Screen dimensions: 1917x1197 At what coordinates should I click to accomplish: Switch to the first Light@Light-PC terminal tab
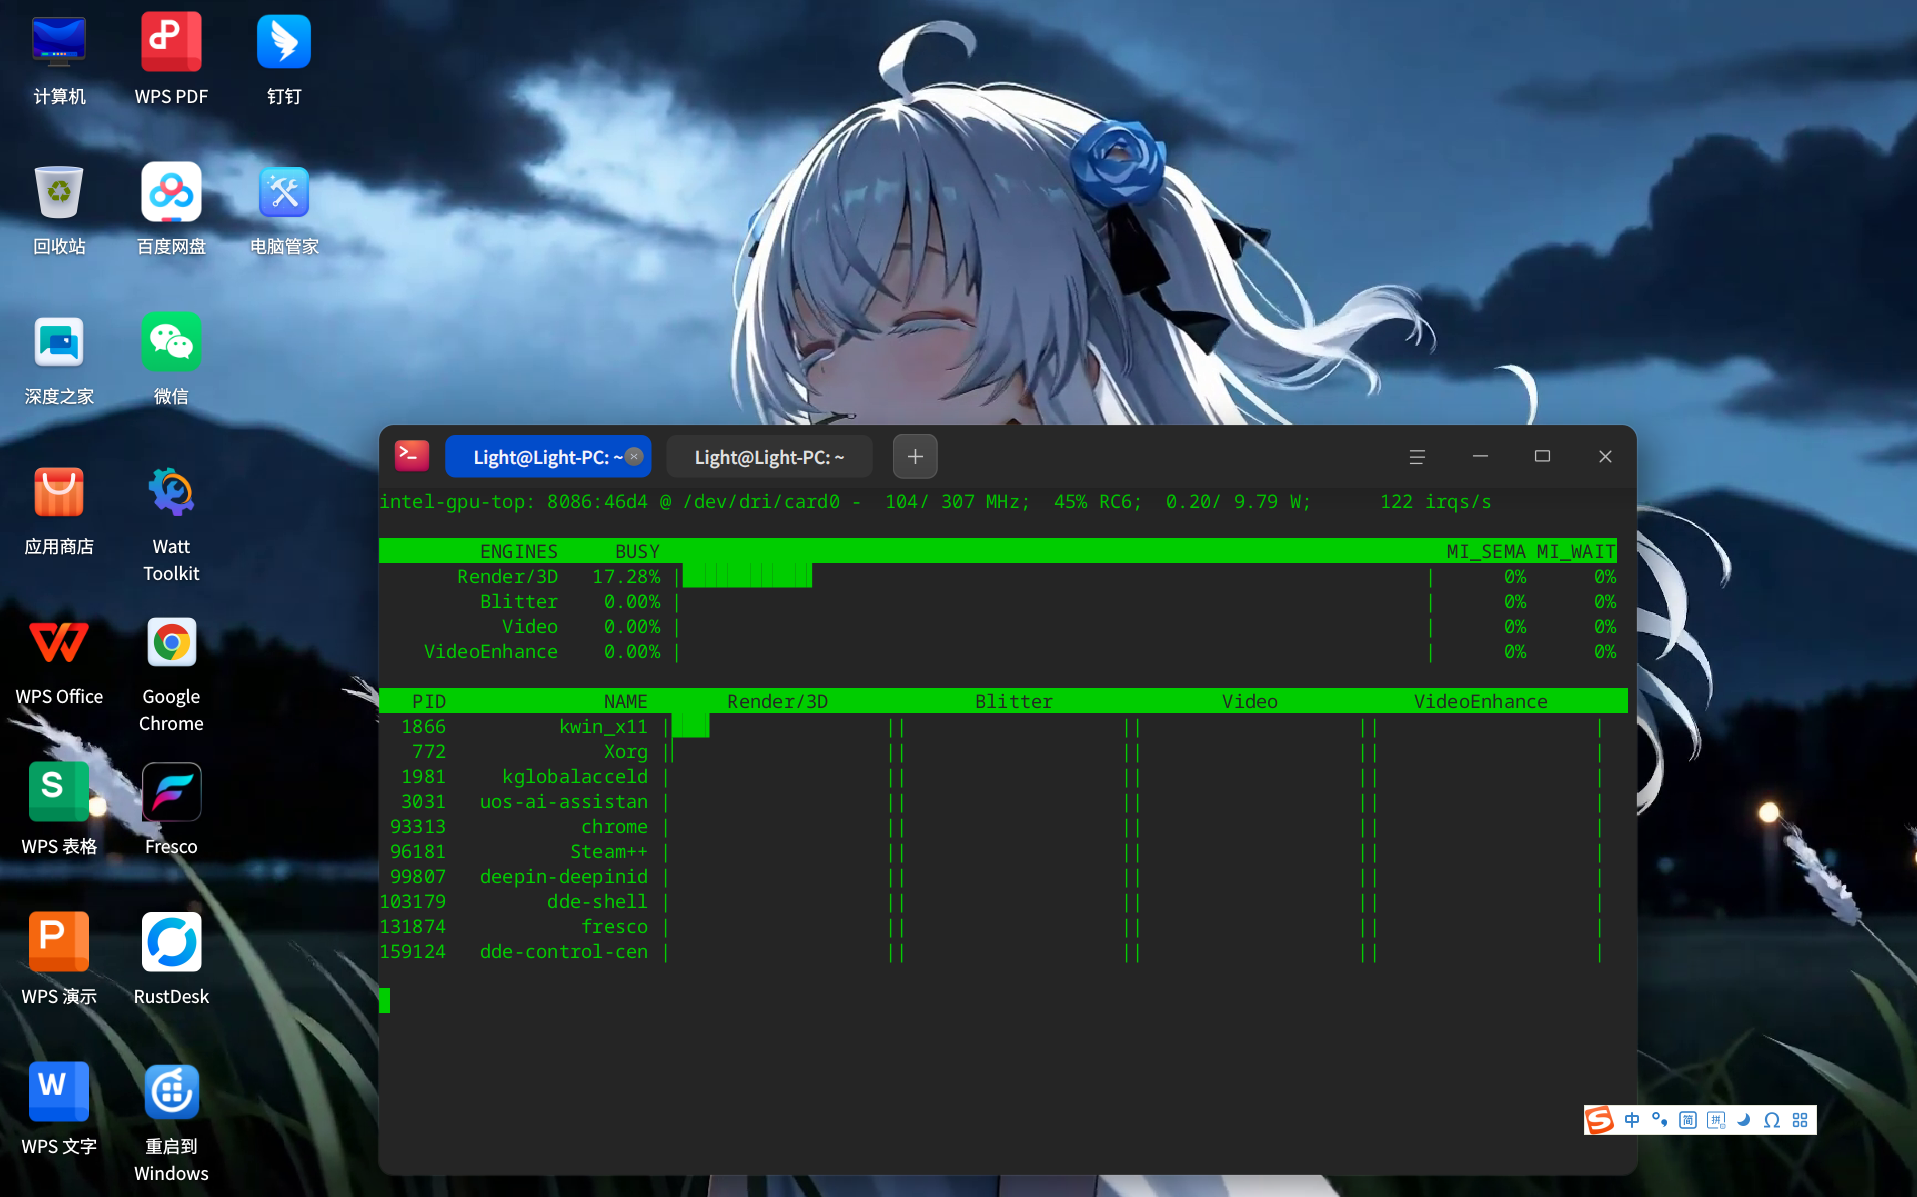click(547, 457)
